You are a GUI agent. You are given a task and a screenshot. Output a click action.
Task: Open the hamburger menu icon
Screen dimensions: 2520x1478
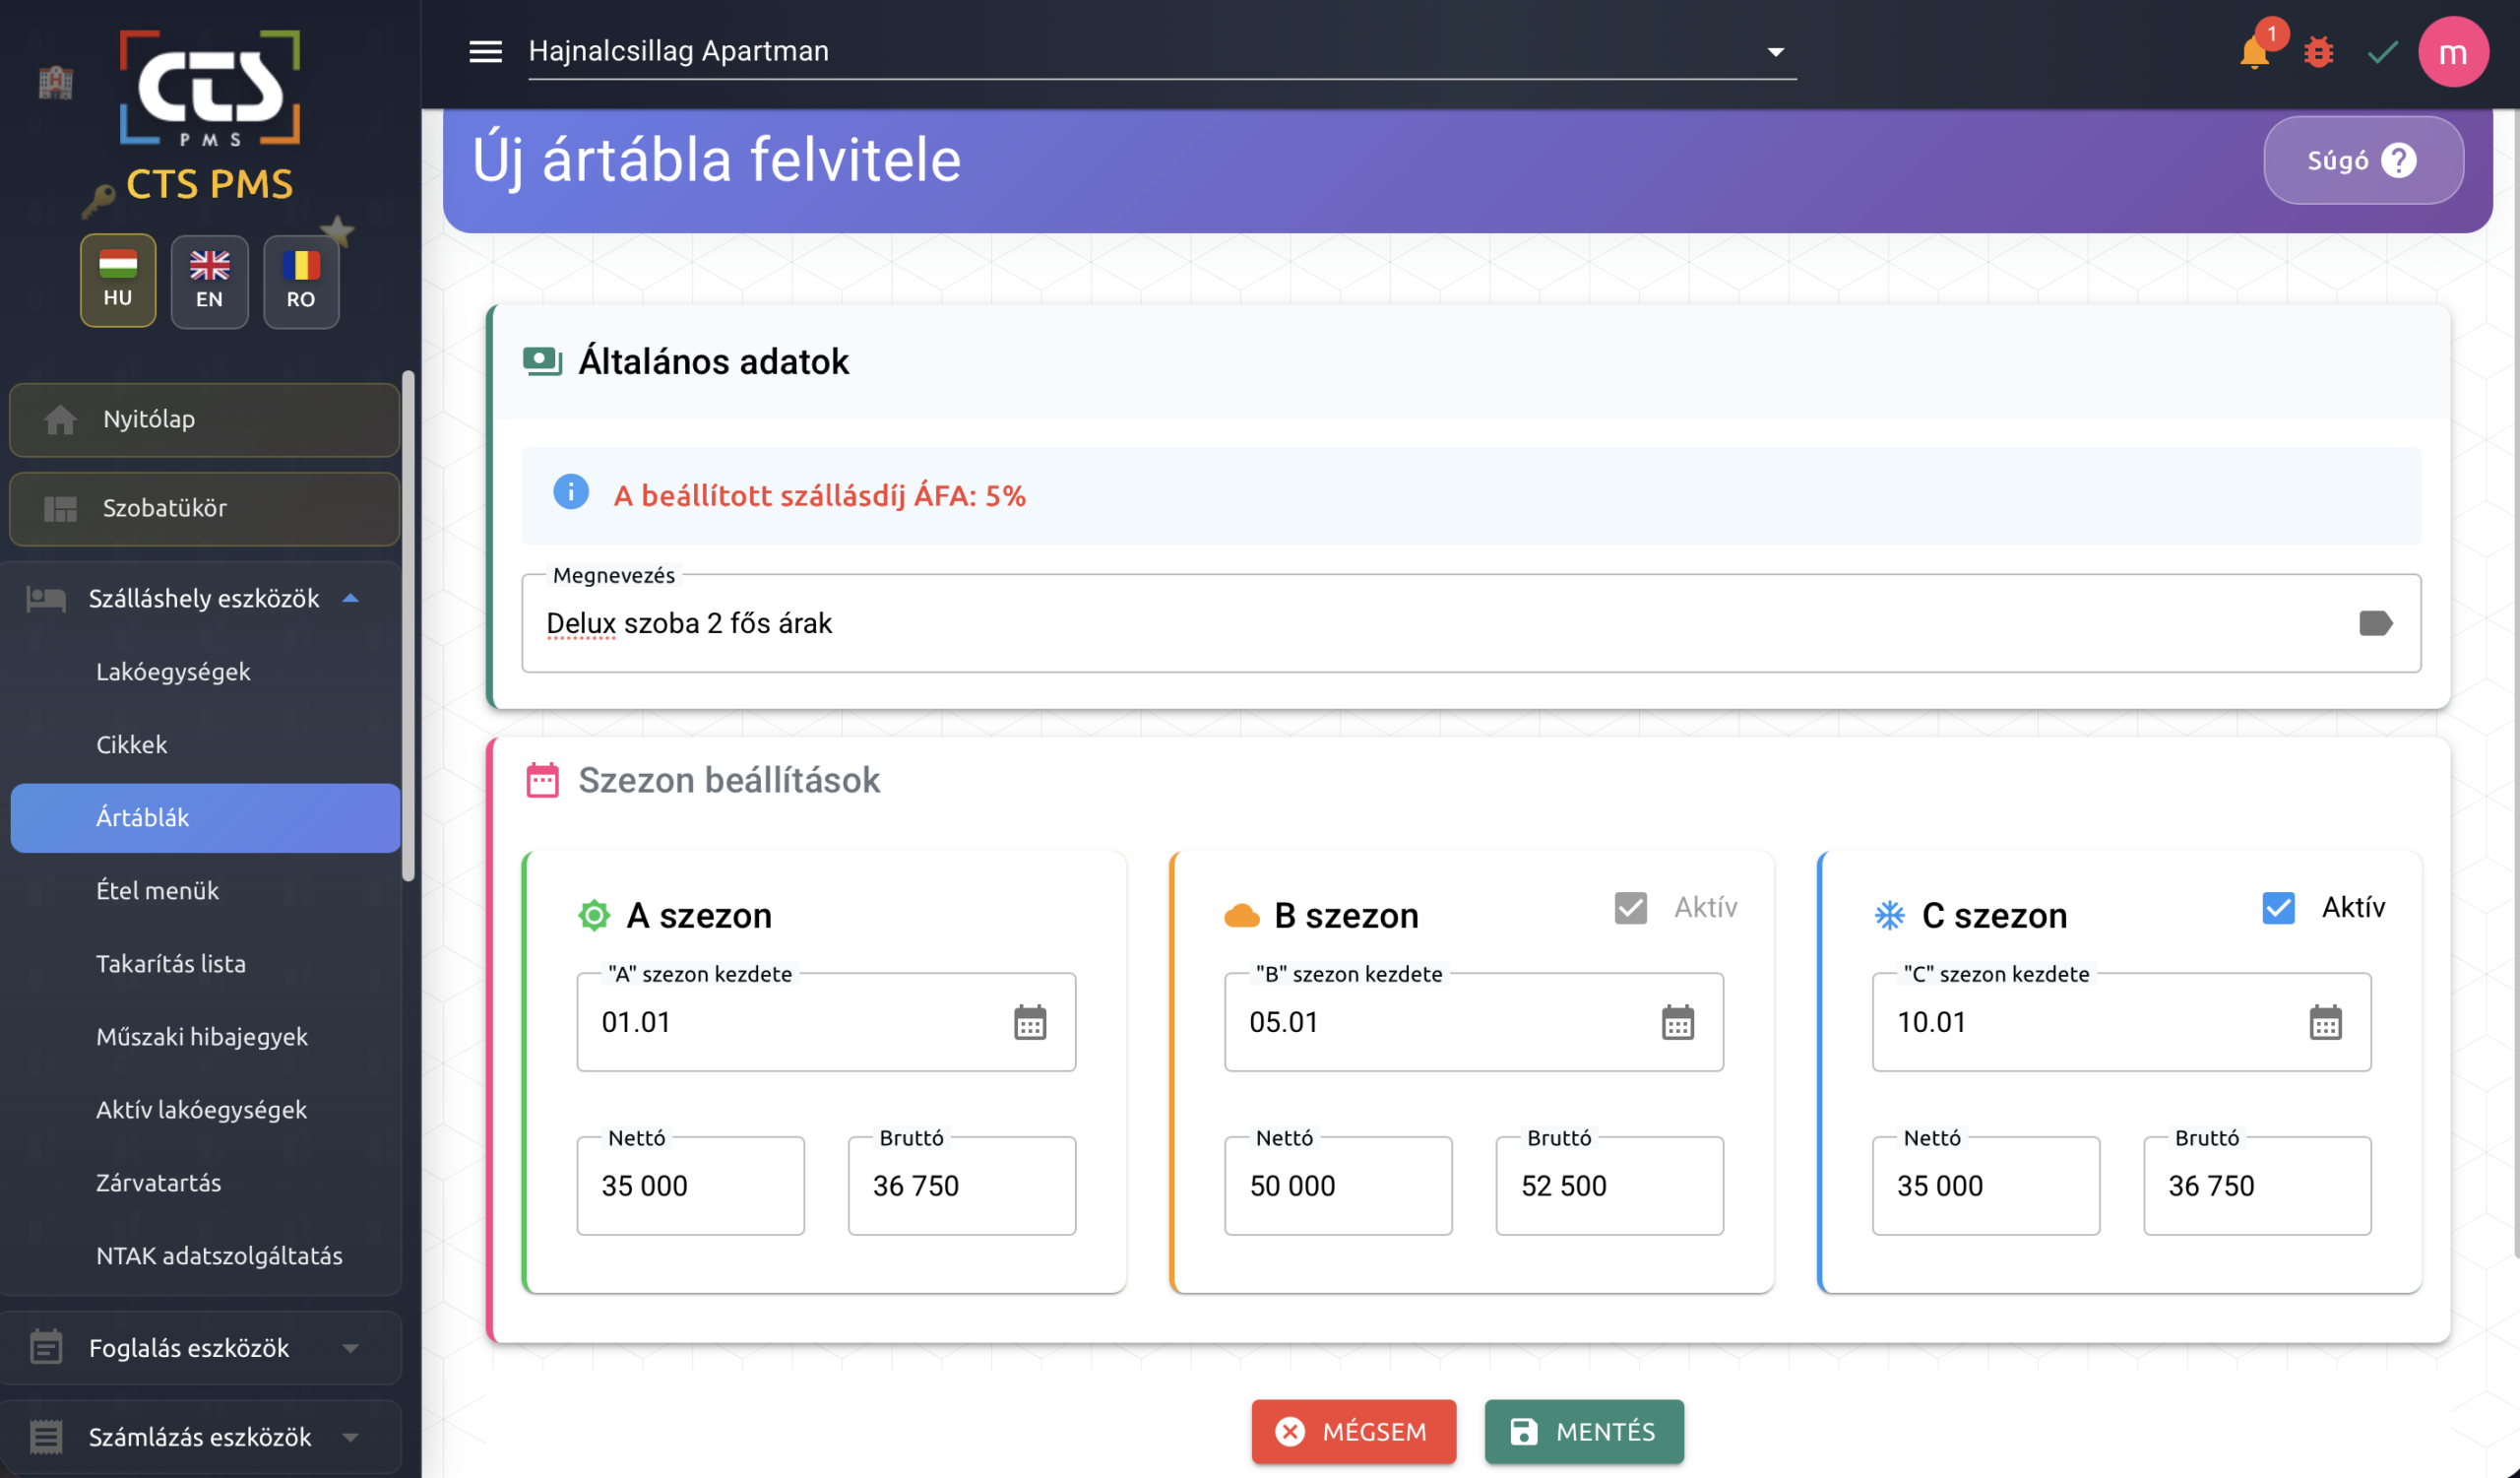coord(485,51)
